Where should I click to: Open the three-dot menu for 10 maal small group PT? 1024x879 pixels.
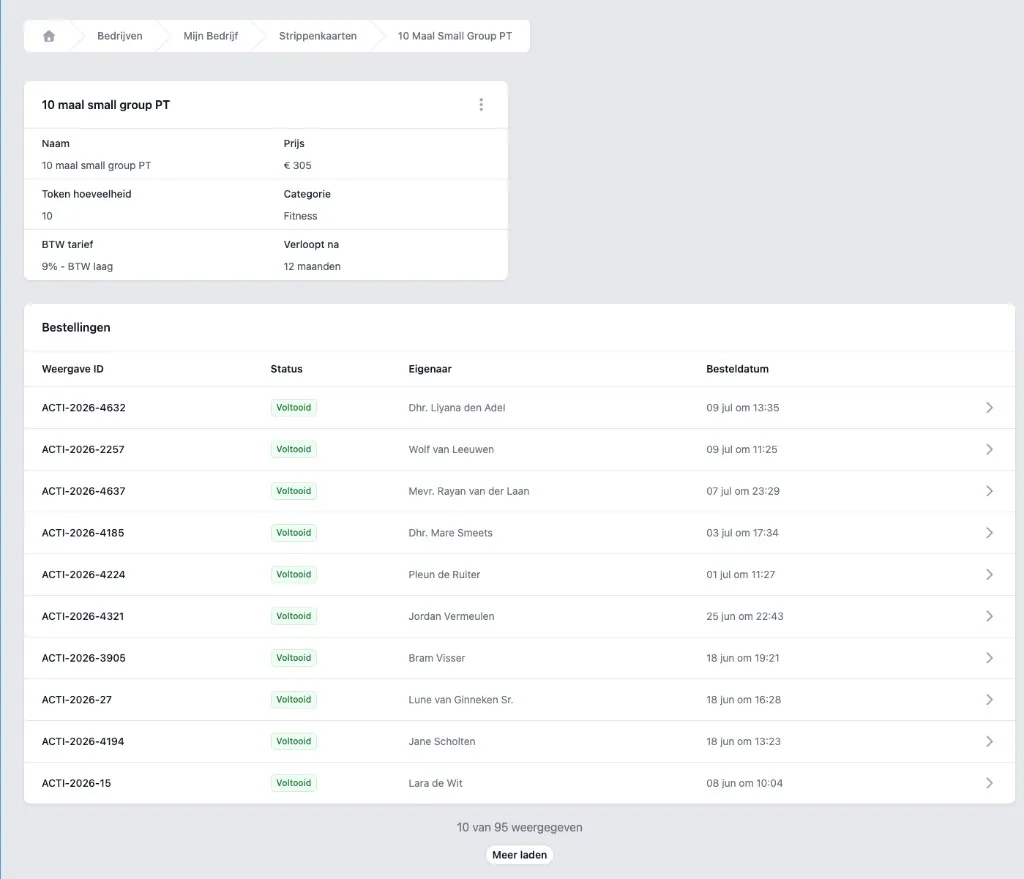[481, 104]
